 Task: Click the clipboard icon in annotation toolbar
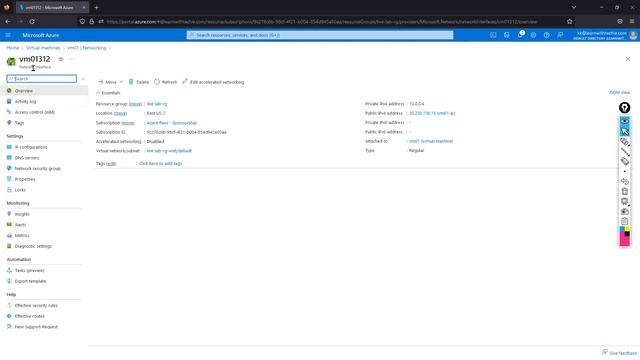[x=624, y=221]
